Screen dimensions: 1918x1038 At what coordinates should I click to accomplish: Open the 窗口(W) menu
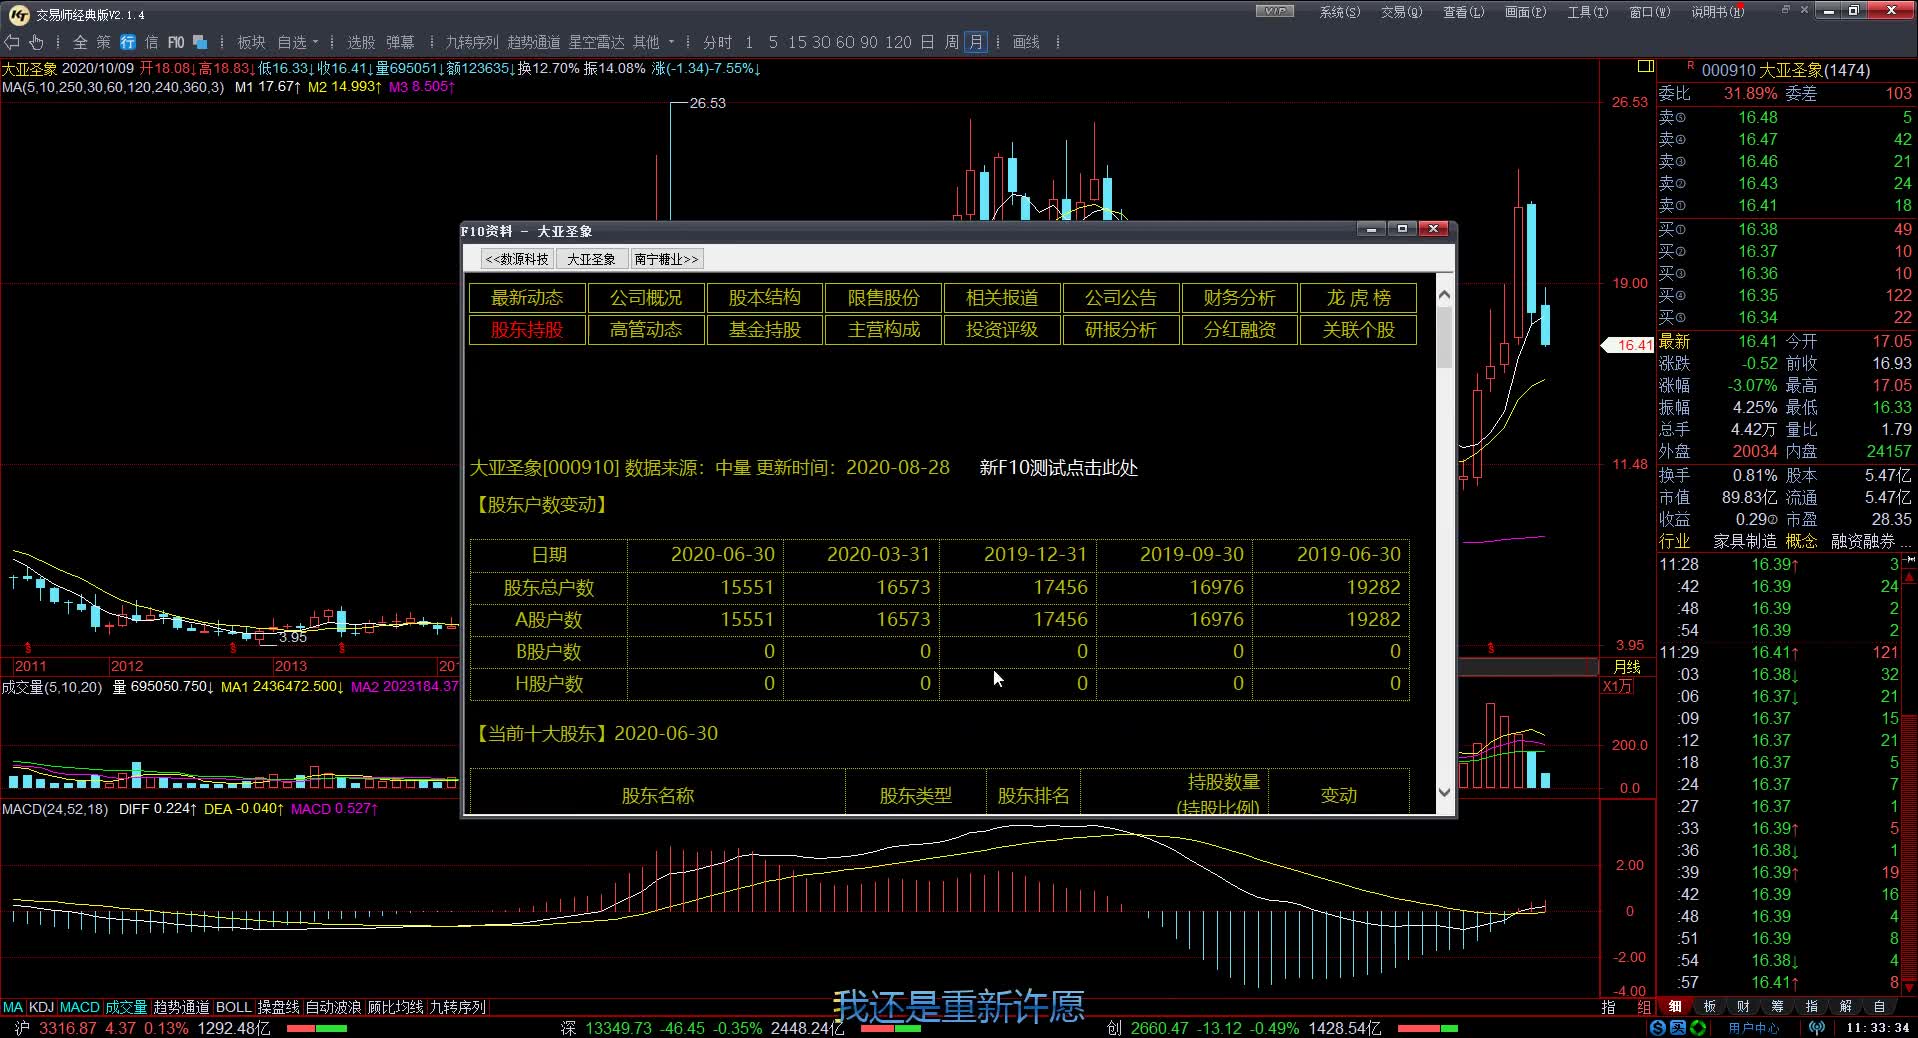coord(1649,12)
